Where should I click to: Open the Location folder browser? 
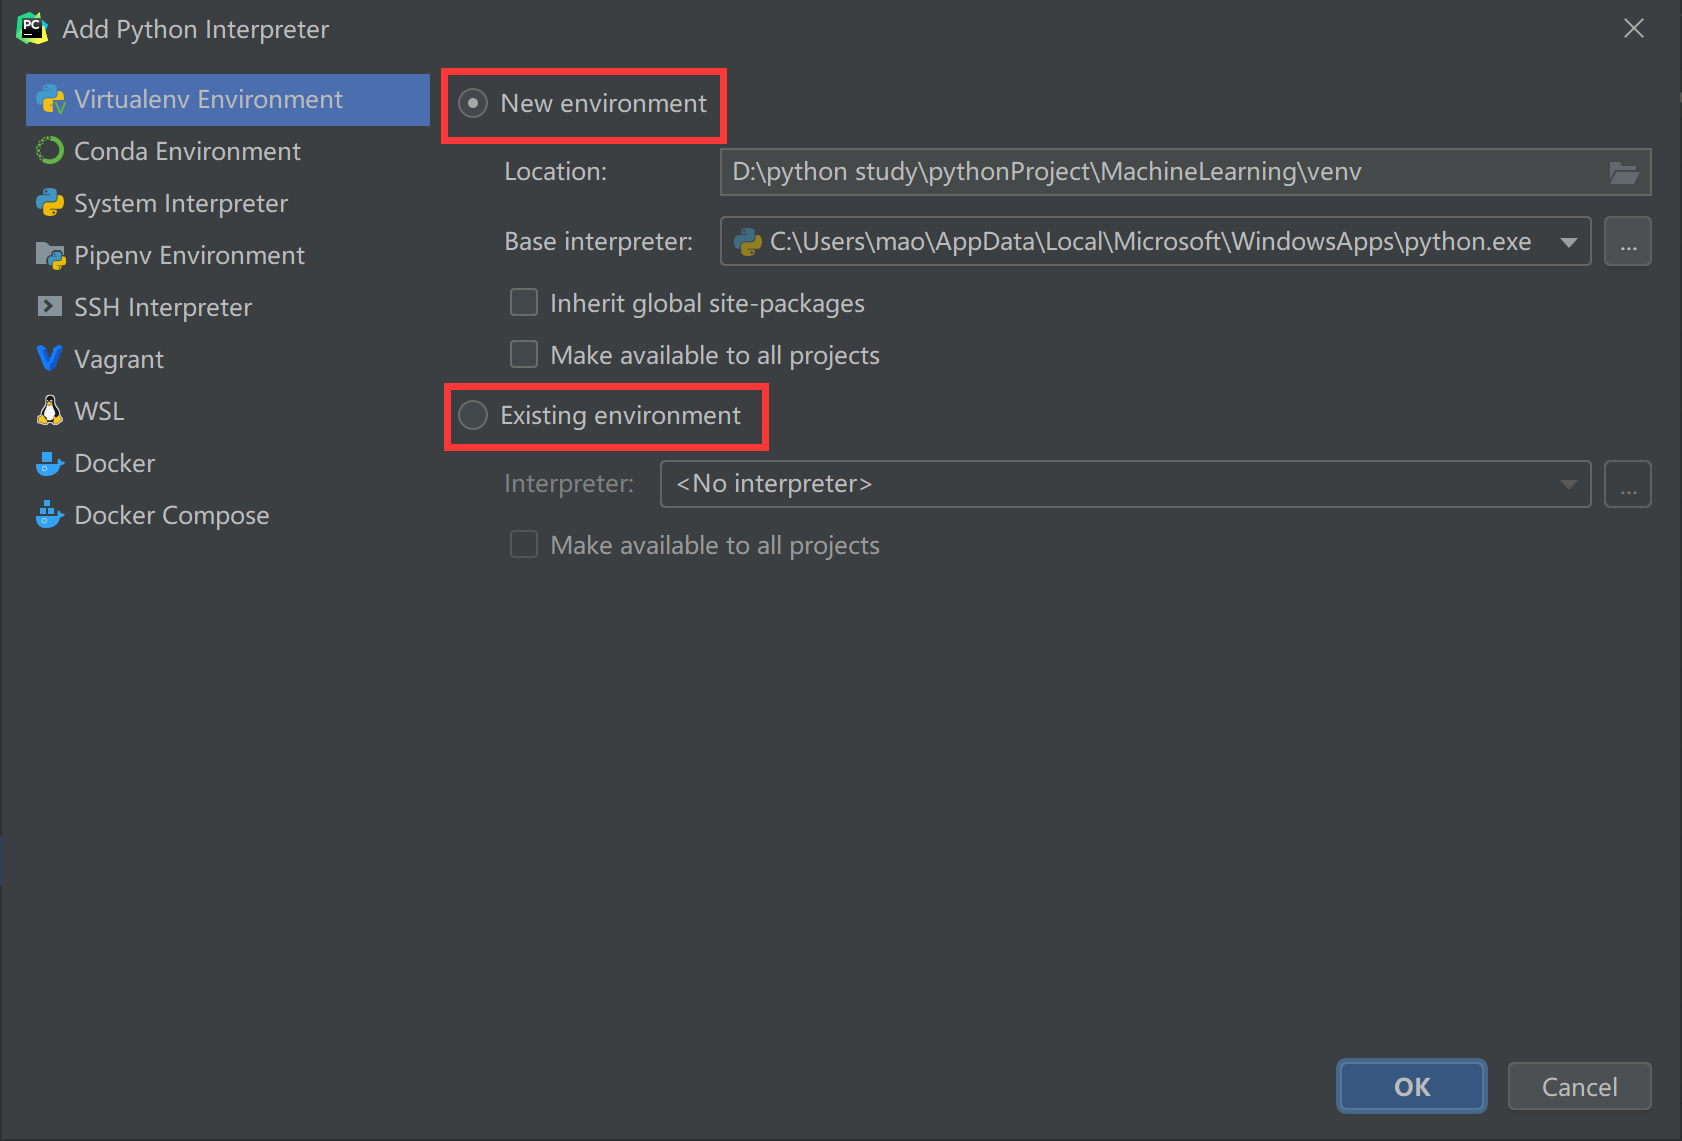[x=1625, y=171]
